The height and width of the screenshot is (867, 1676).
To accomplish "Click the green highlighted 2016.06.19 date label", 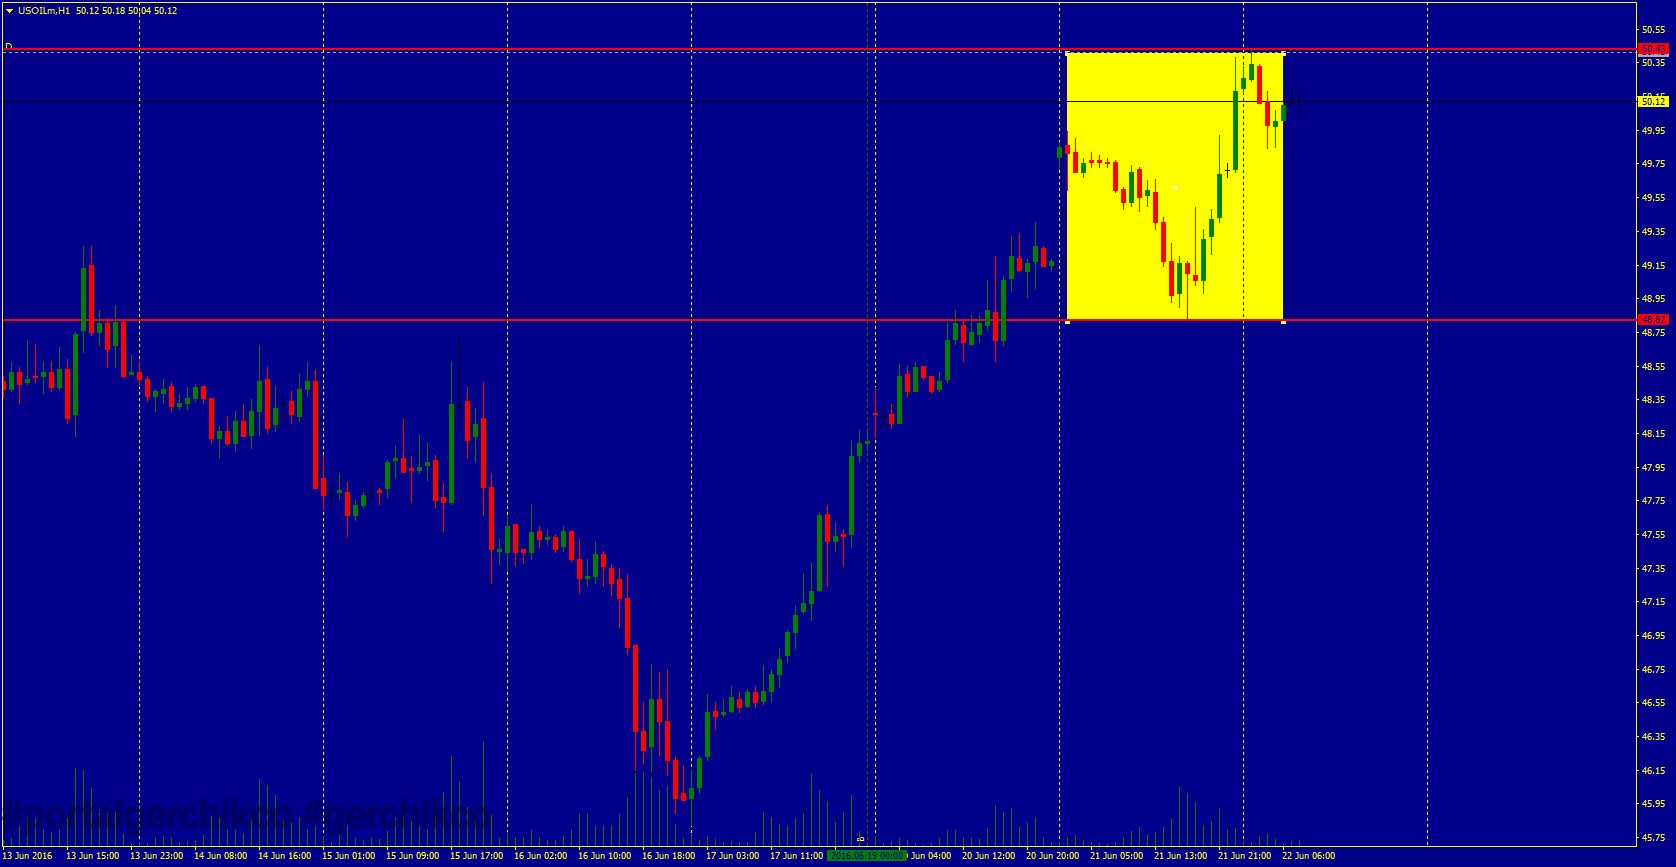I will click(x=867, y=856).
